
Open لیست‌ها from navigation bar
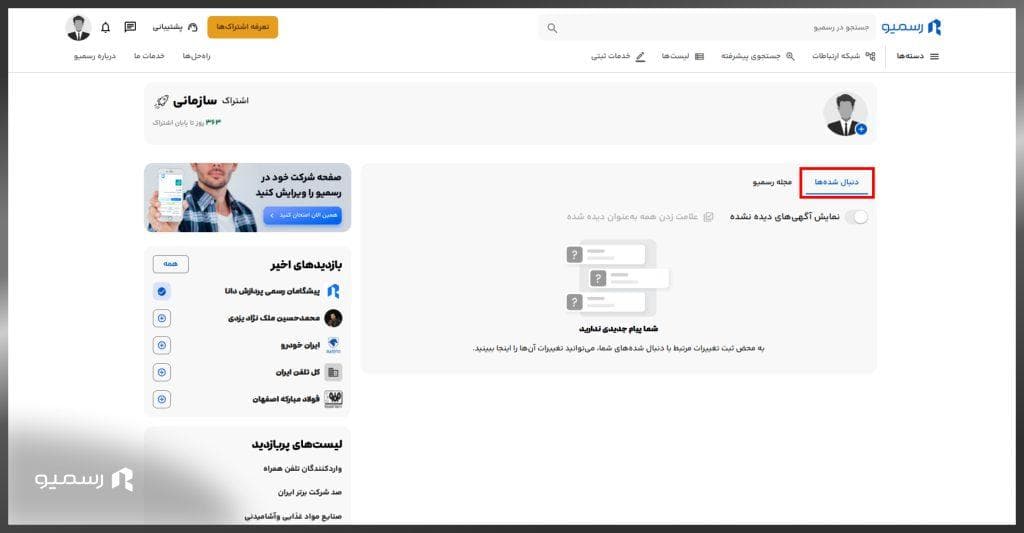(x=682, y=56)
